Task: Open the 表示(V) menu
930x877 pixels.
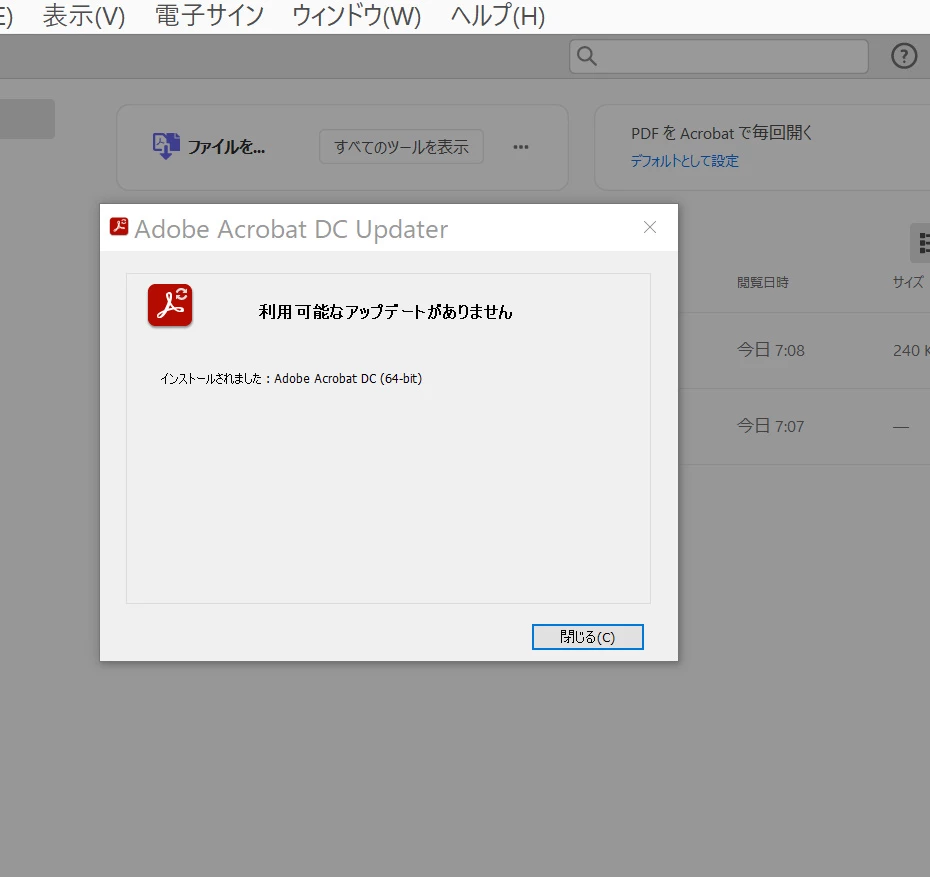Action: click(x=84, y=16)
